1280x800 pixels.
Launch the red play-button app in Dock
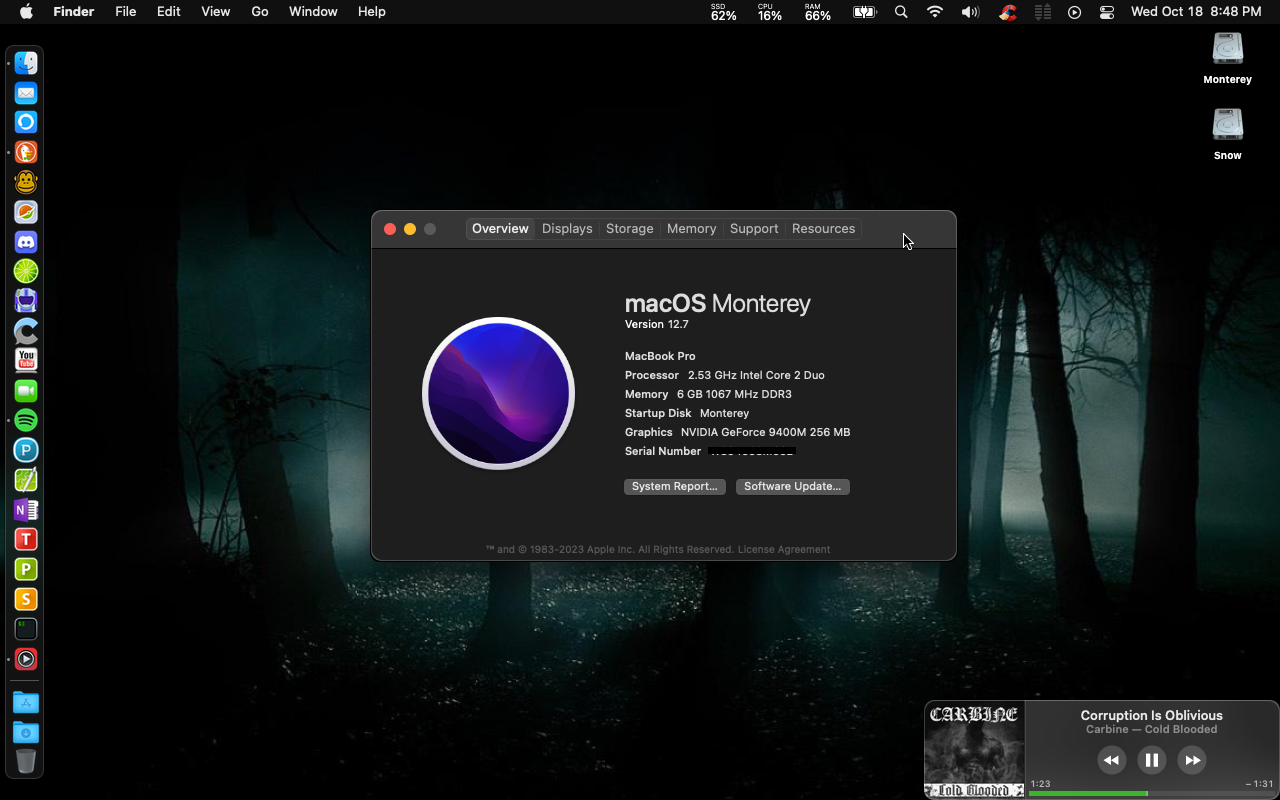point(26,659)
